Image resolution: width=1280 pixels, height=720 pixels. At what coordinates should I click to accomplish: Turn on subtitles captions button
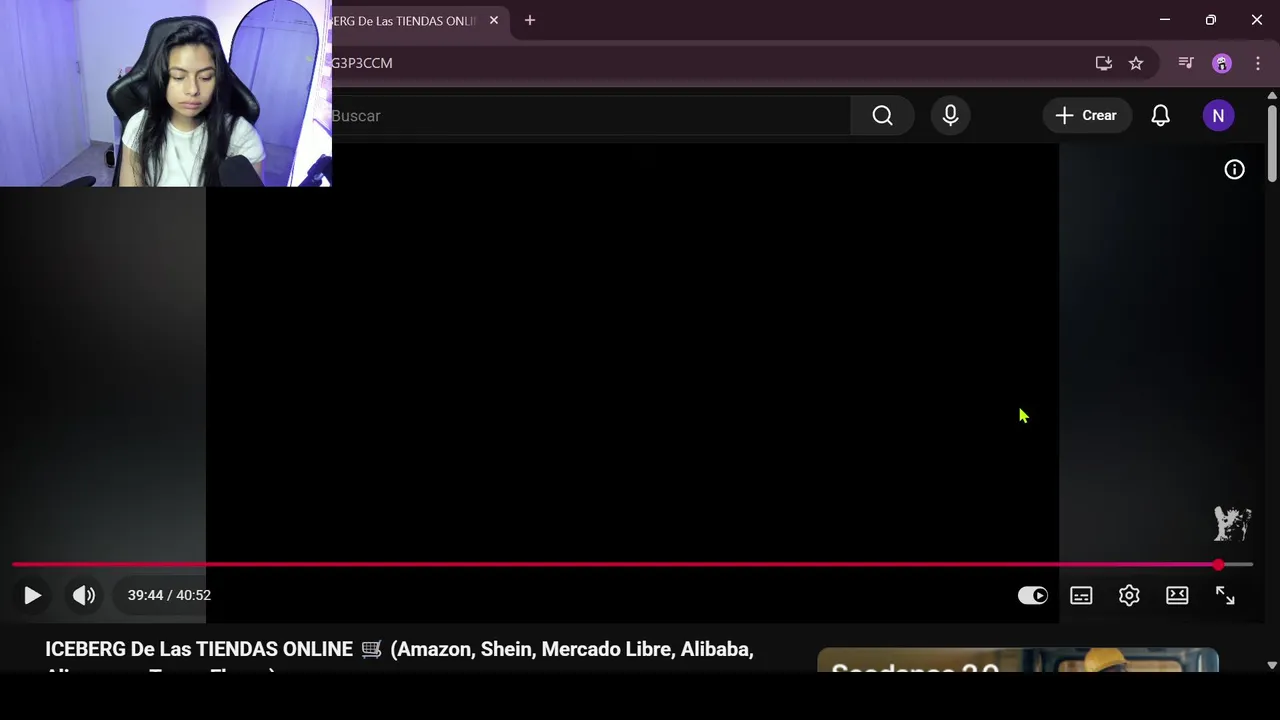coord(1081,595)
